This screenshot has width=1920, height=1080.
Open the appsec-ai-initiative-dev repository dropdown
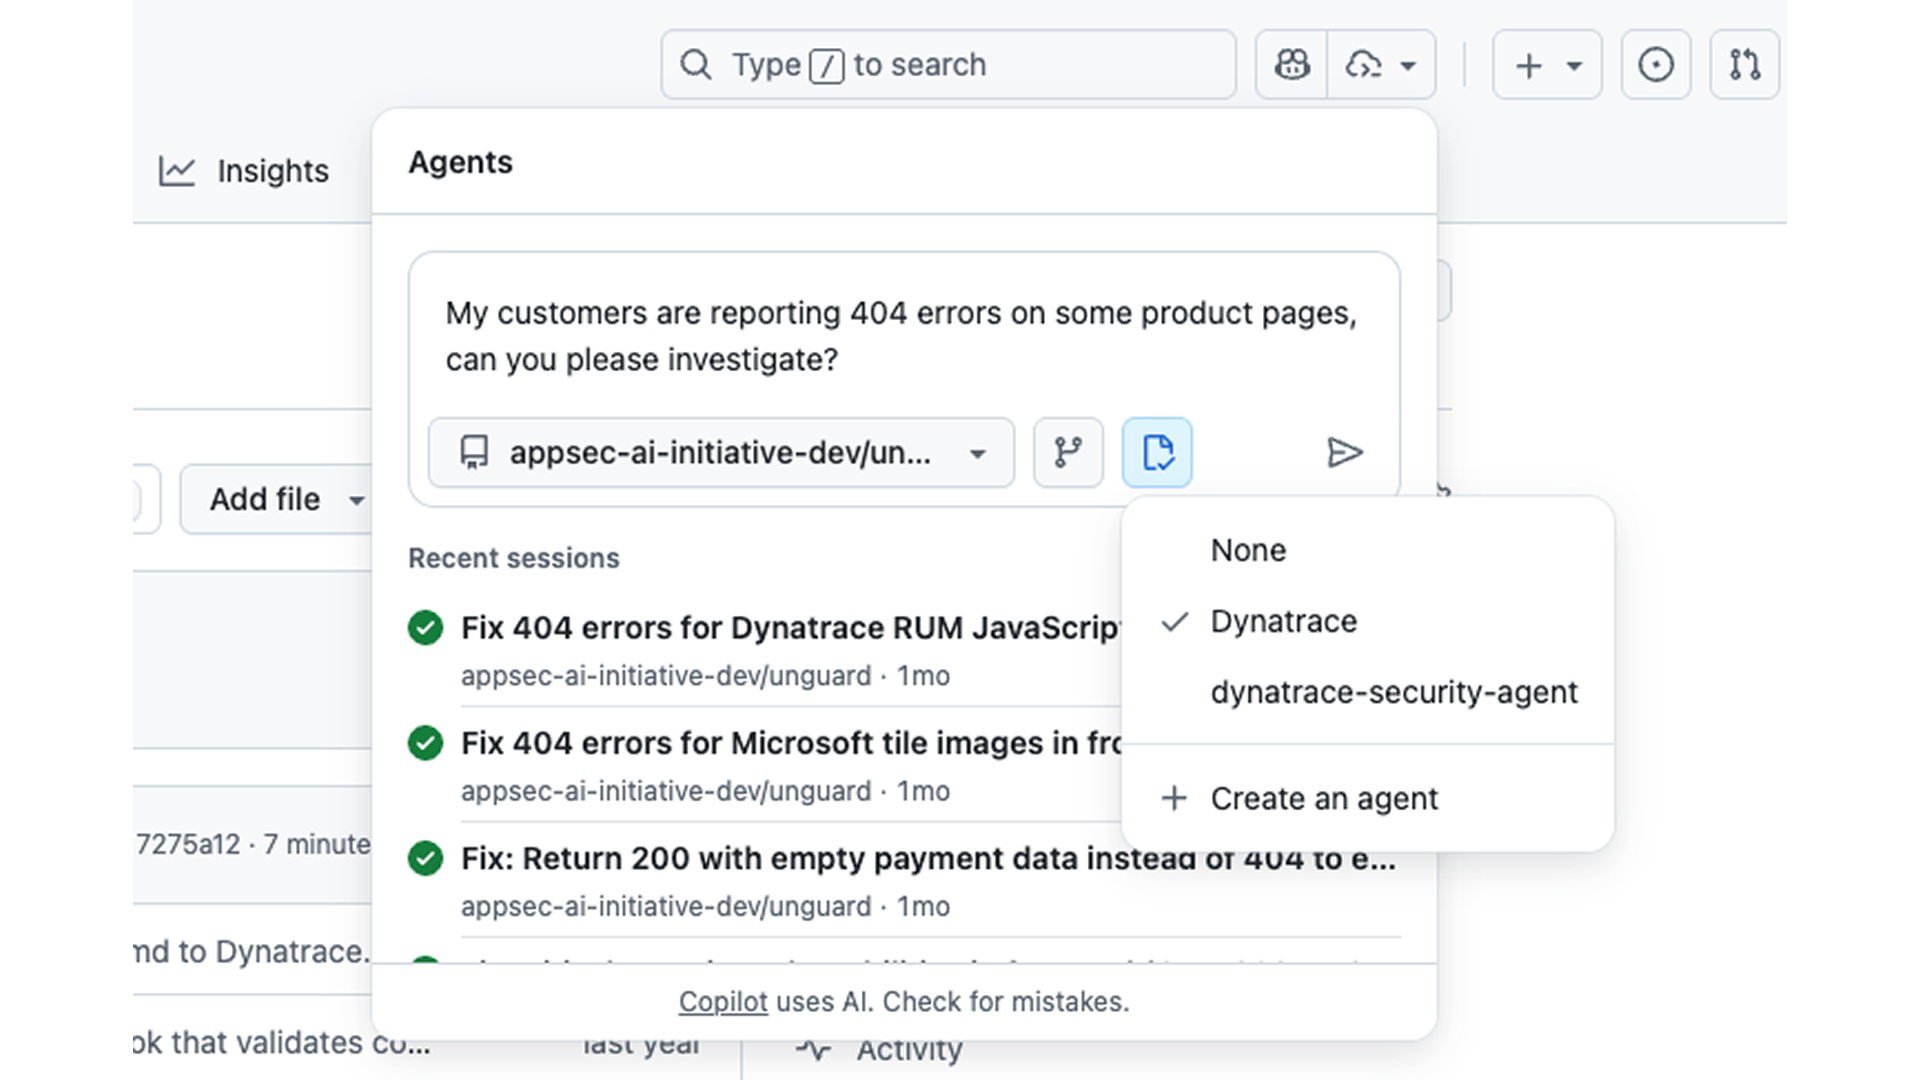click(977, 452)
